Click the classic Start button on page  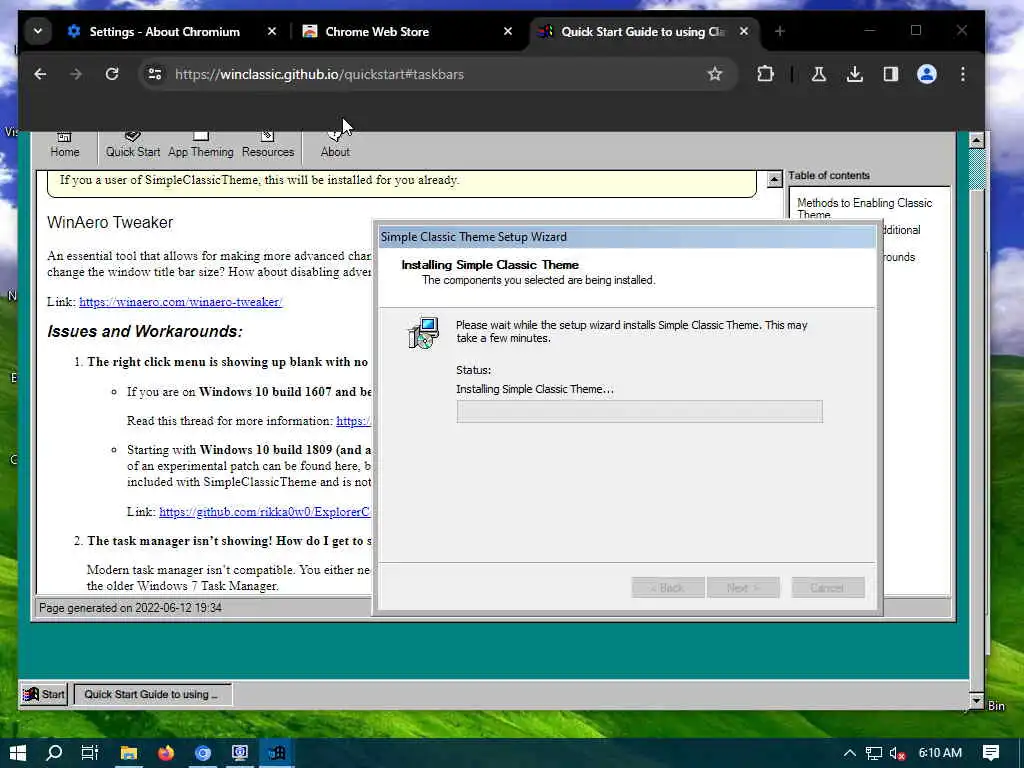point(44,694)
